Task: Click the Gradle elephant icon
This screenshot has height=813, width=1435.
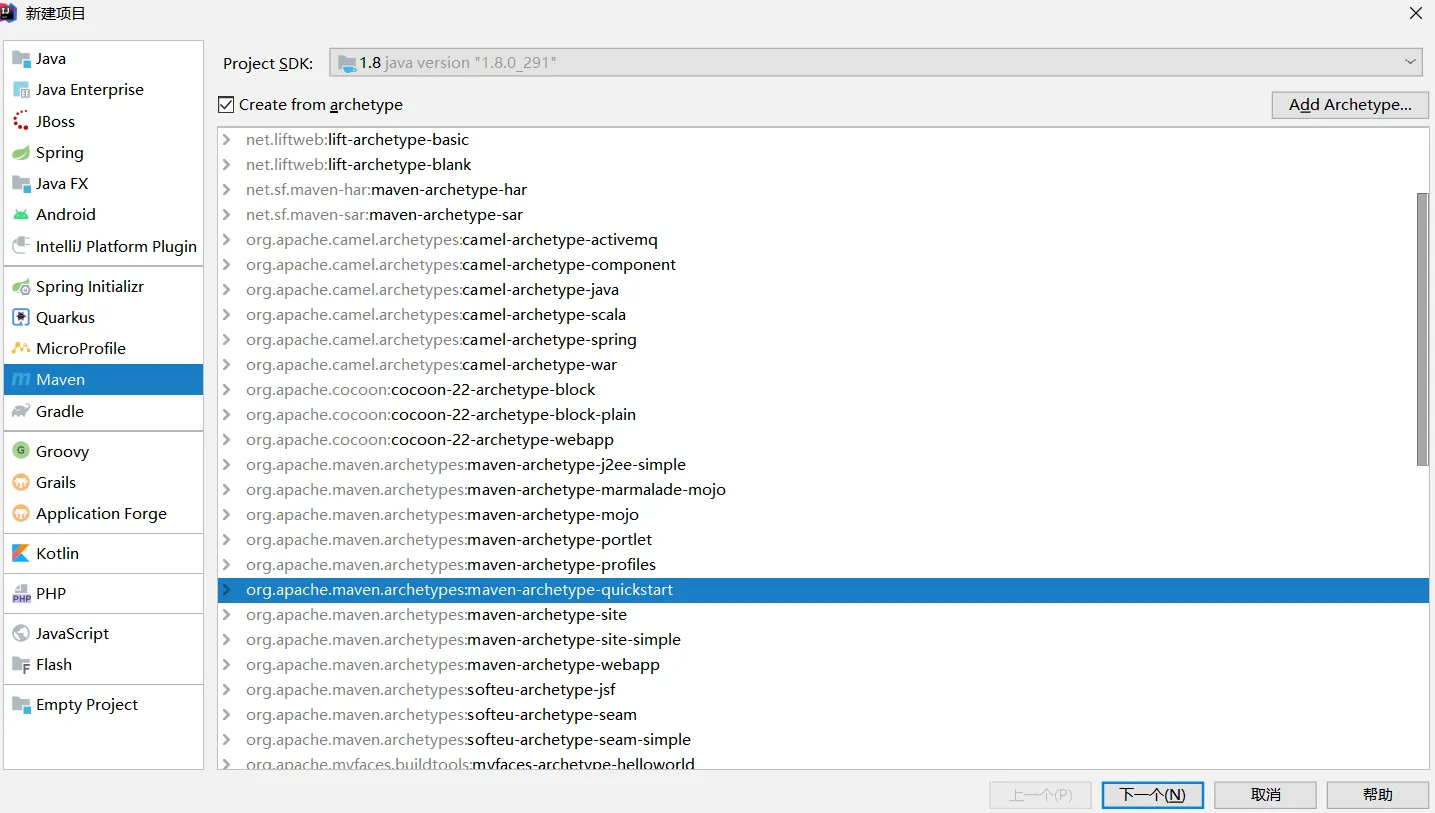Action: [21, 412]
